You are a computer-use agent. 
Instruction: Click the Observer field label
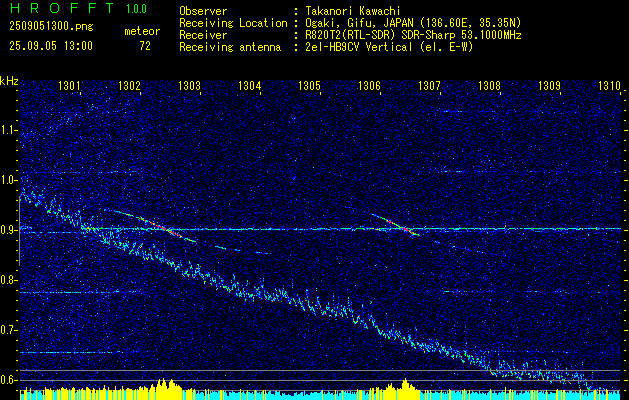(x=203, y=11)
